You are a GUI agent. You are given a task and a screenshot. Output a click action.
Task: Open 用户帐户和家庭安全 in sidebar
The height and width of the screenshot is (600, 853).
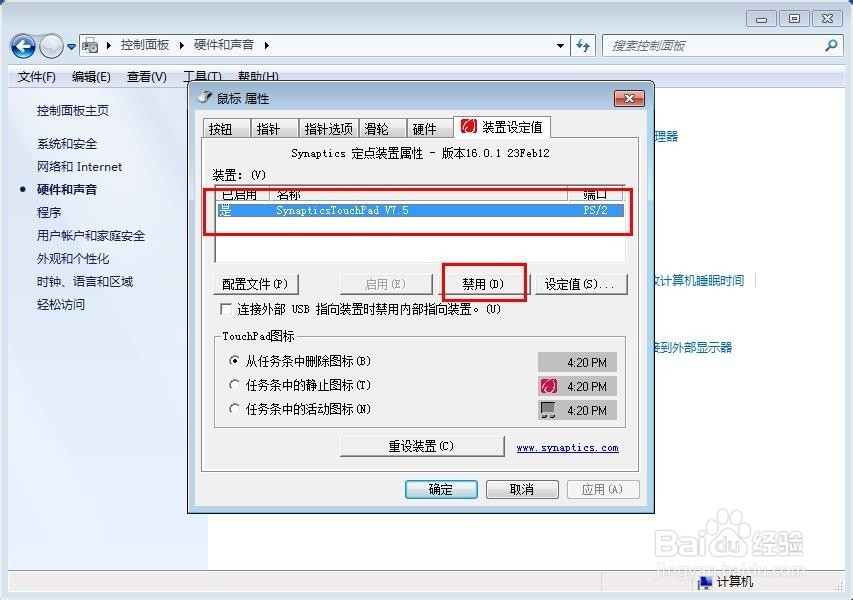point(90,236)
